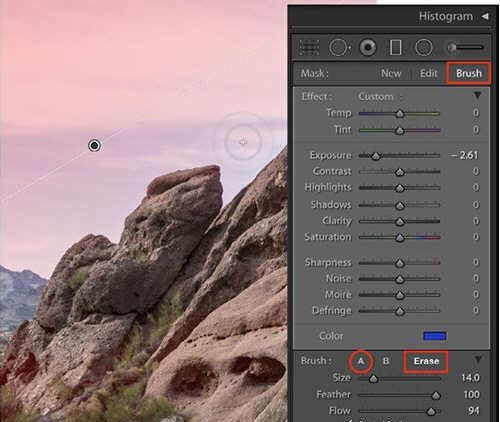Open the Effect Custom preset dropdown
This screenshot has height=422, width=500.
[380, 97]
